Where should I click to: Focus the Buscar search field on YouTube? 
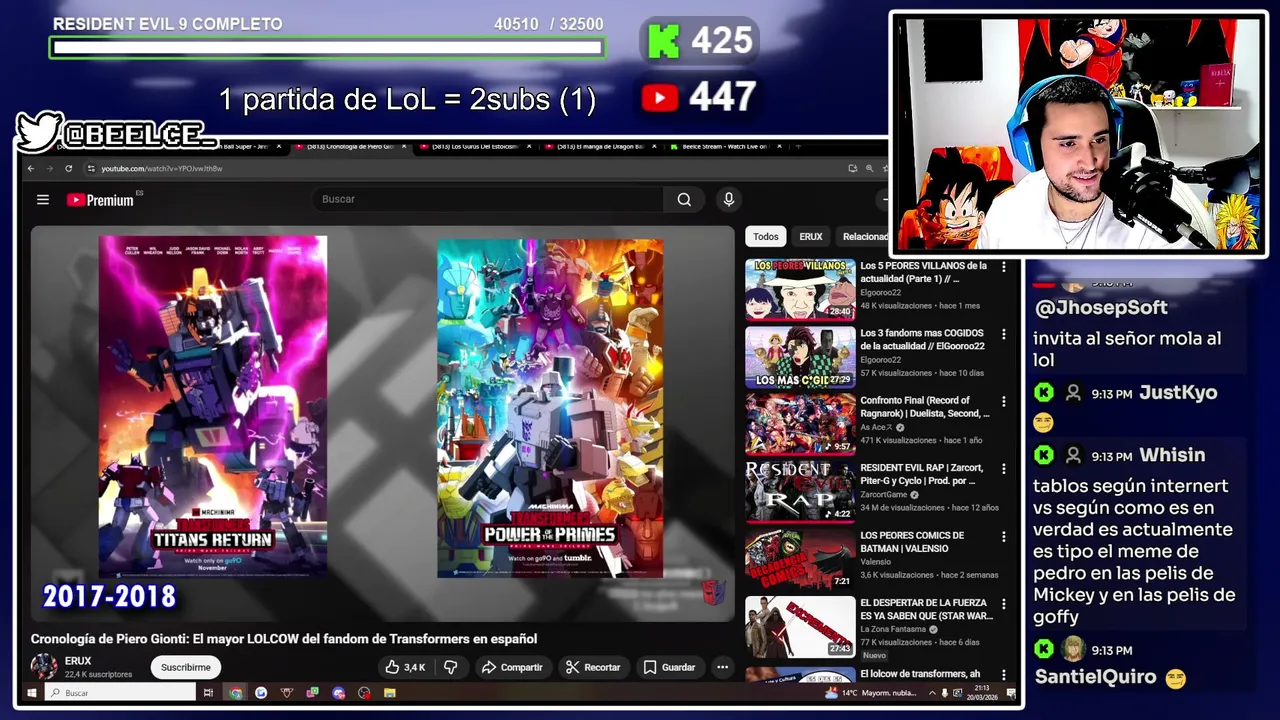click(x=488, y=200)
